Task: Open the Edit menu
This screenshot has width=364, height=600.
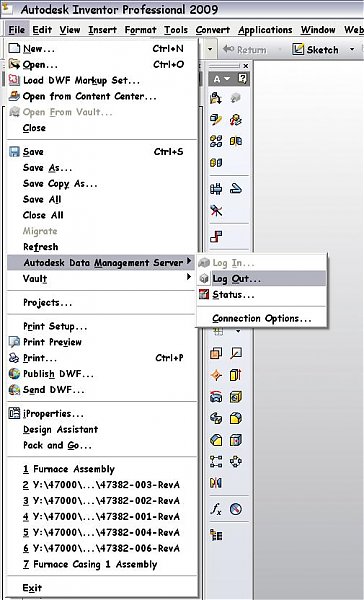Action: [42, 29]
